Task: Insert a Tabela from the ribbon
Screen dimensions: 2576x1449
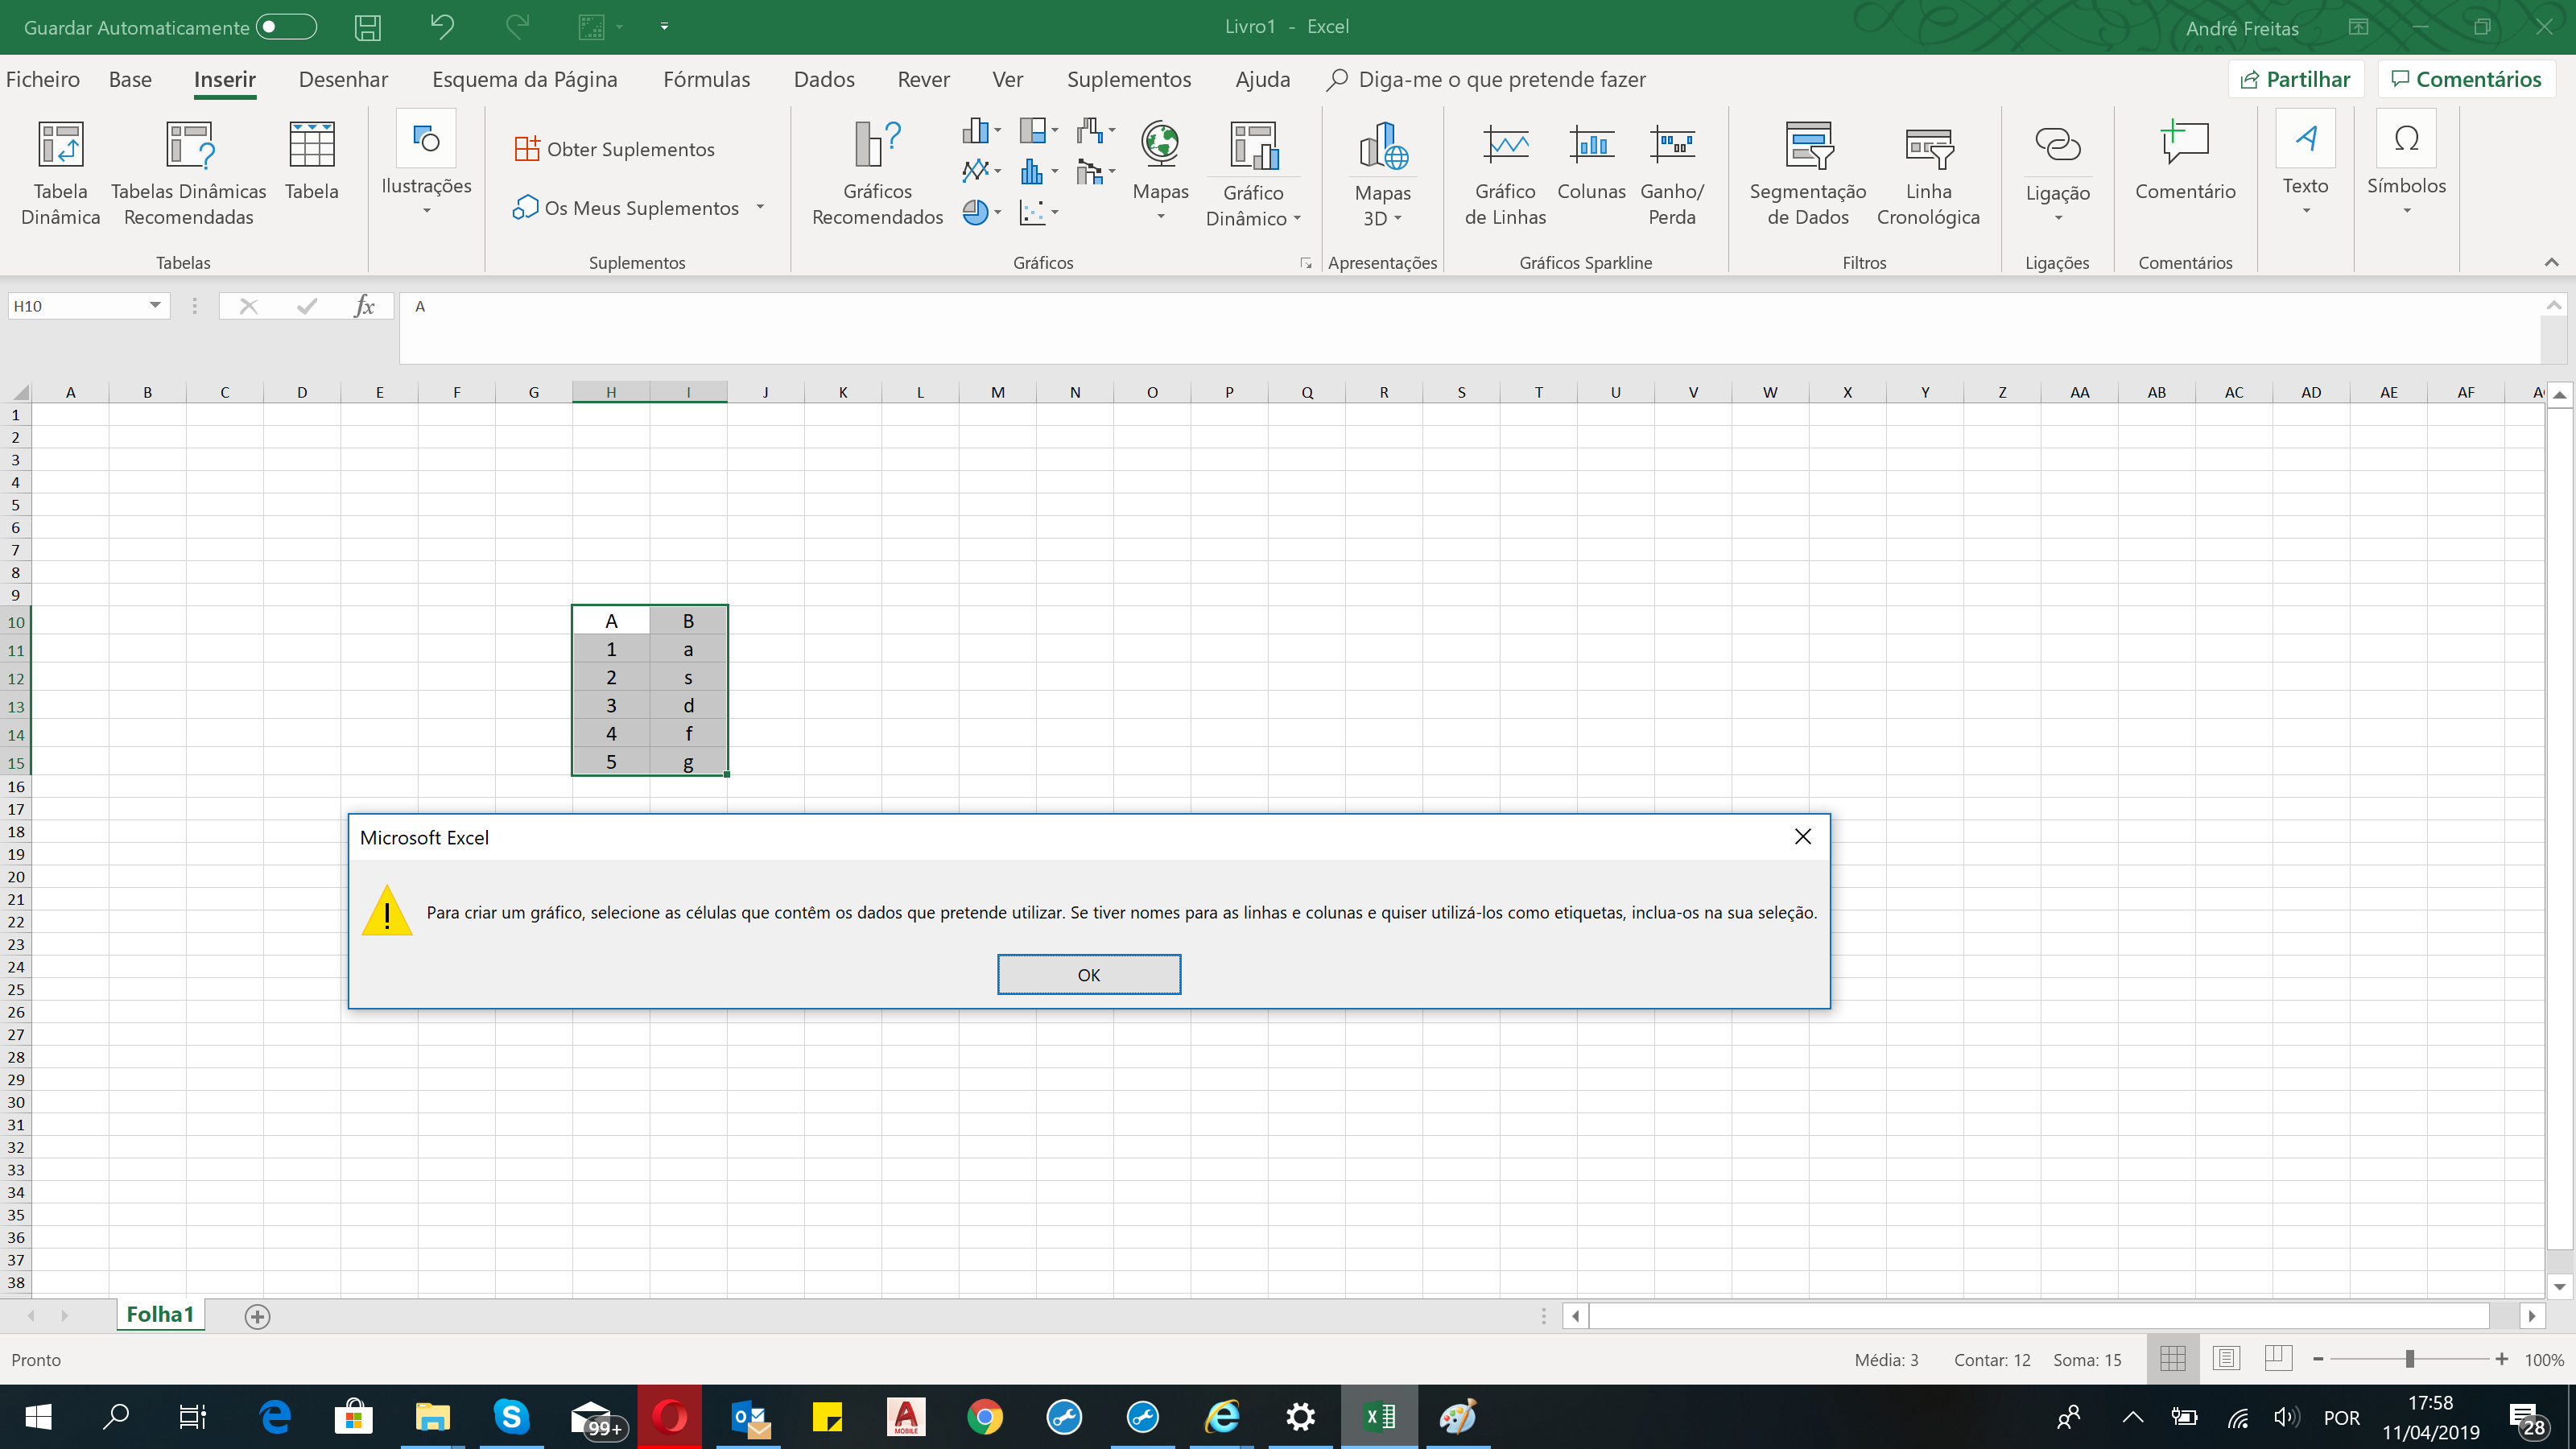Action: click(x=311, y=161)
